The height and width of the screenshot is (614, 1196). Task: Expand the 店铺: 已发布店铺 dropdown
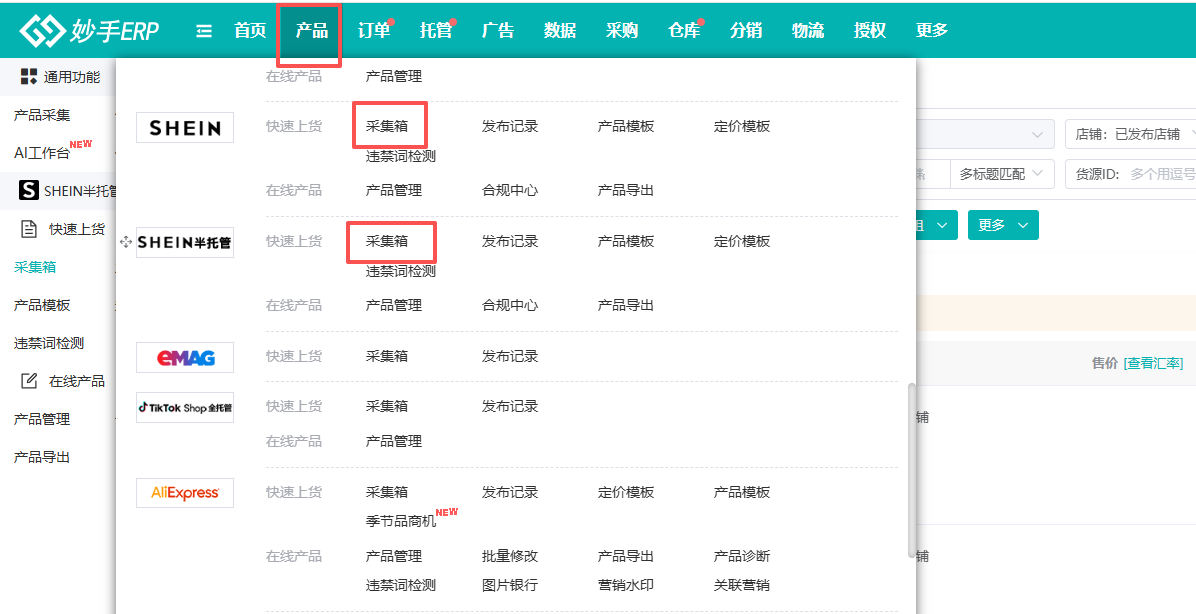[1130, 134]
